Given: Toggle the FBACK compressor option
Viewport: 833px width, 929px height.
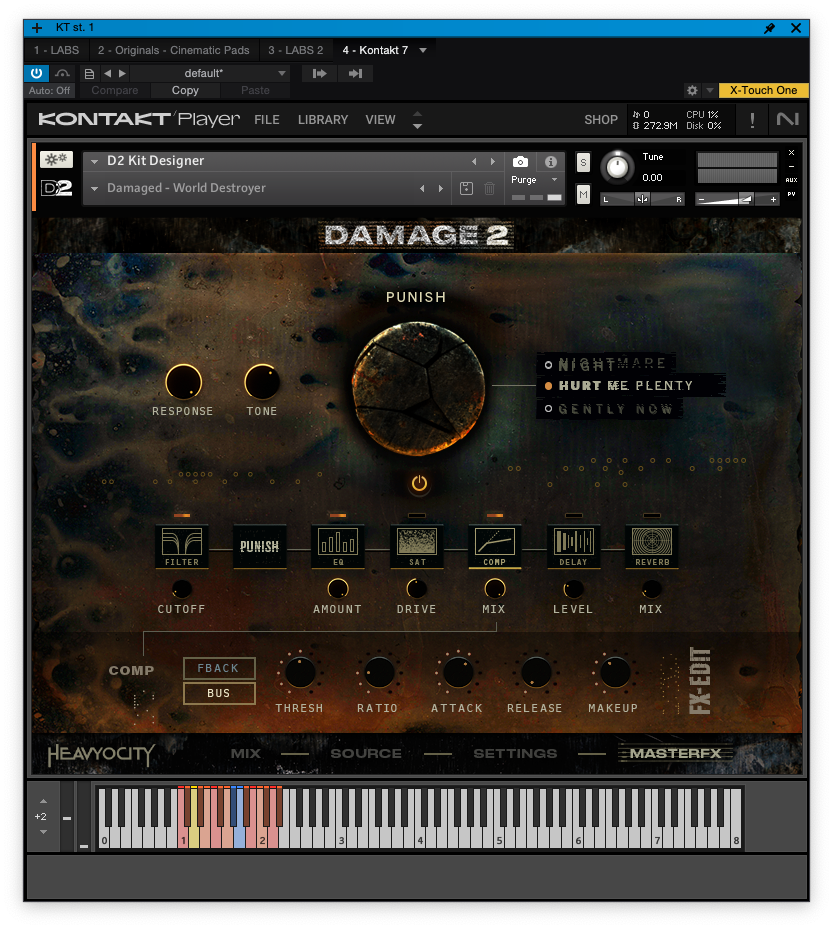Looking at the screenshot, I should [x=219, y=668].
